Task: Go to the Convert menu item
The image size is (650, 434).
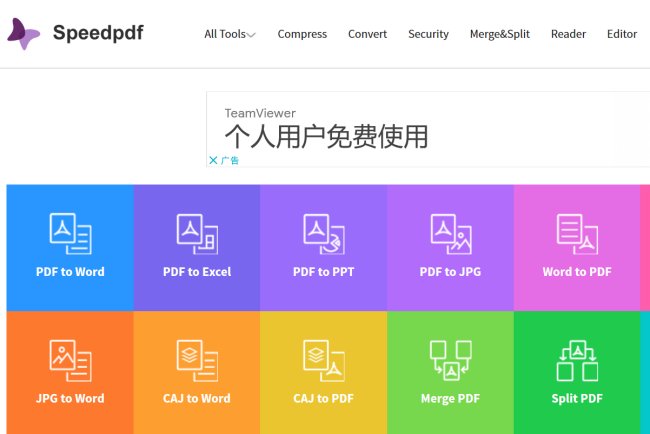Action: coord(367,34)
